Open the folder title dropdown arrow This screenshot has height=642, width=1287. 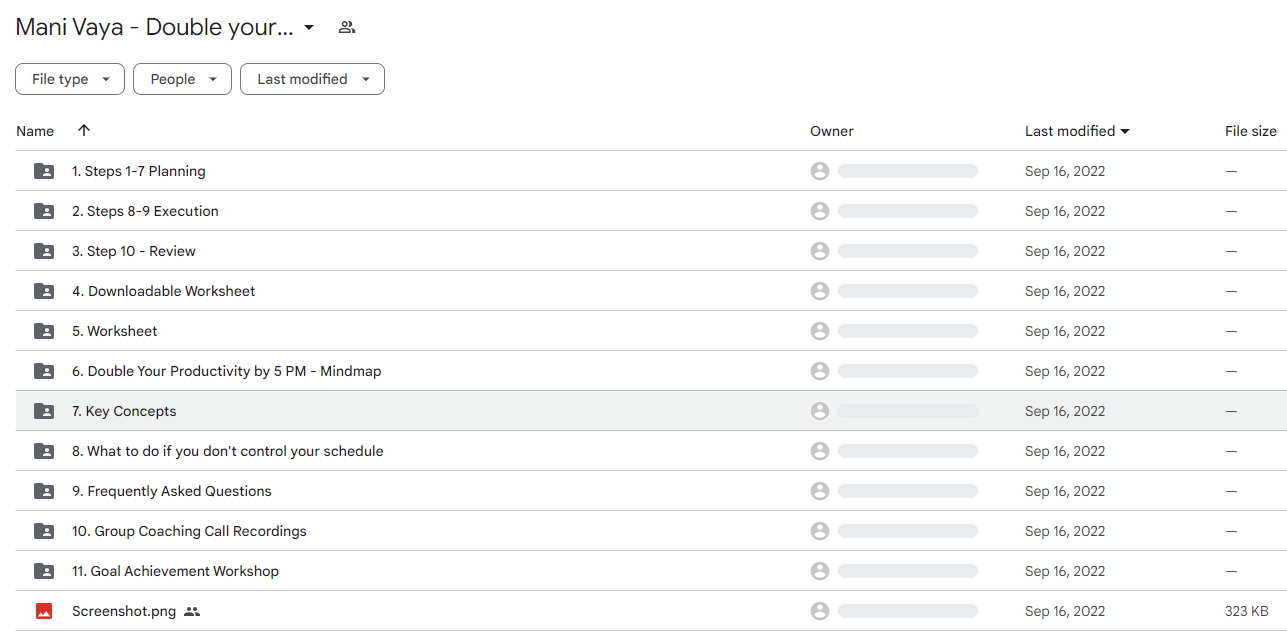pyautogui.click(x=309, y=27)
